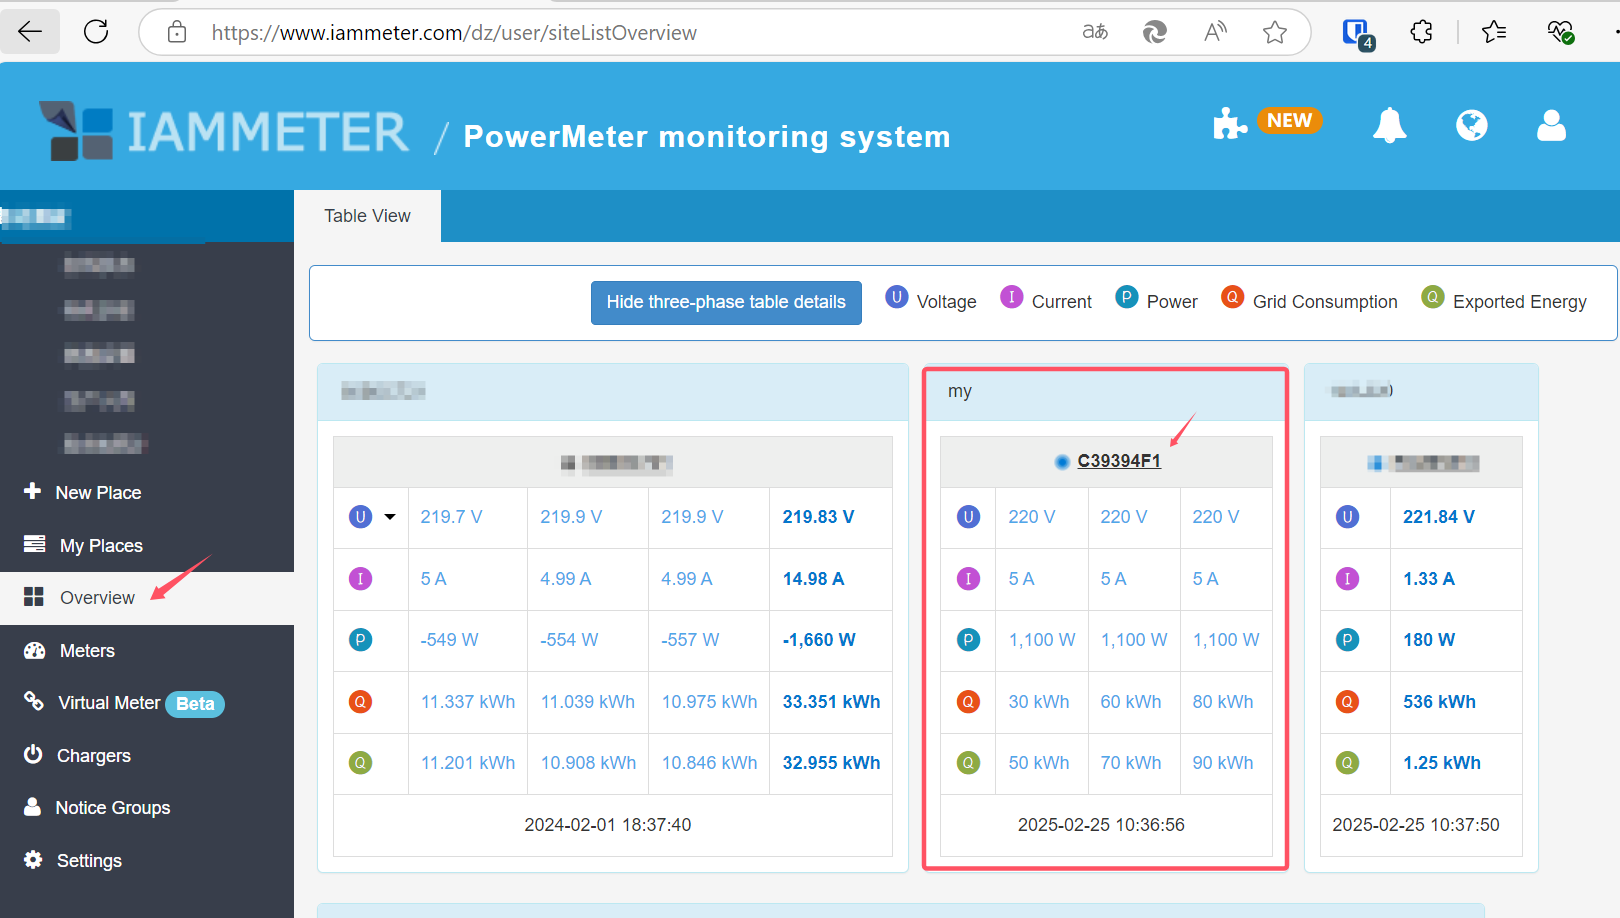Click the site info lock icon
Image resolution: width=1620 pixels, height=918 pixels.
pos(177,32)
